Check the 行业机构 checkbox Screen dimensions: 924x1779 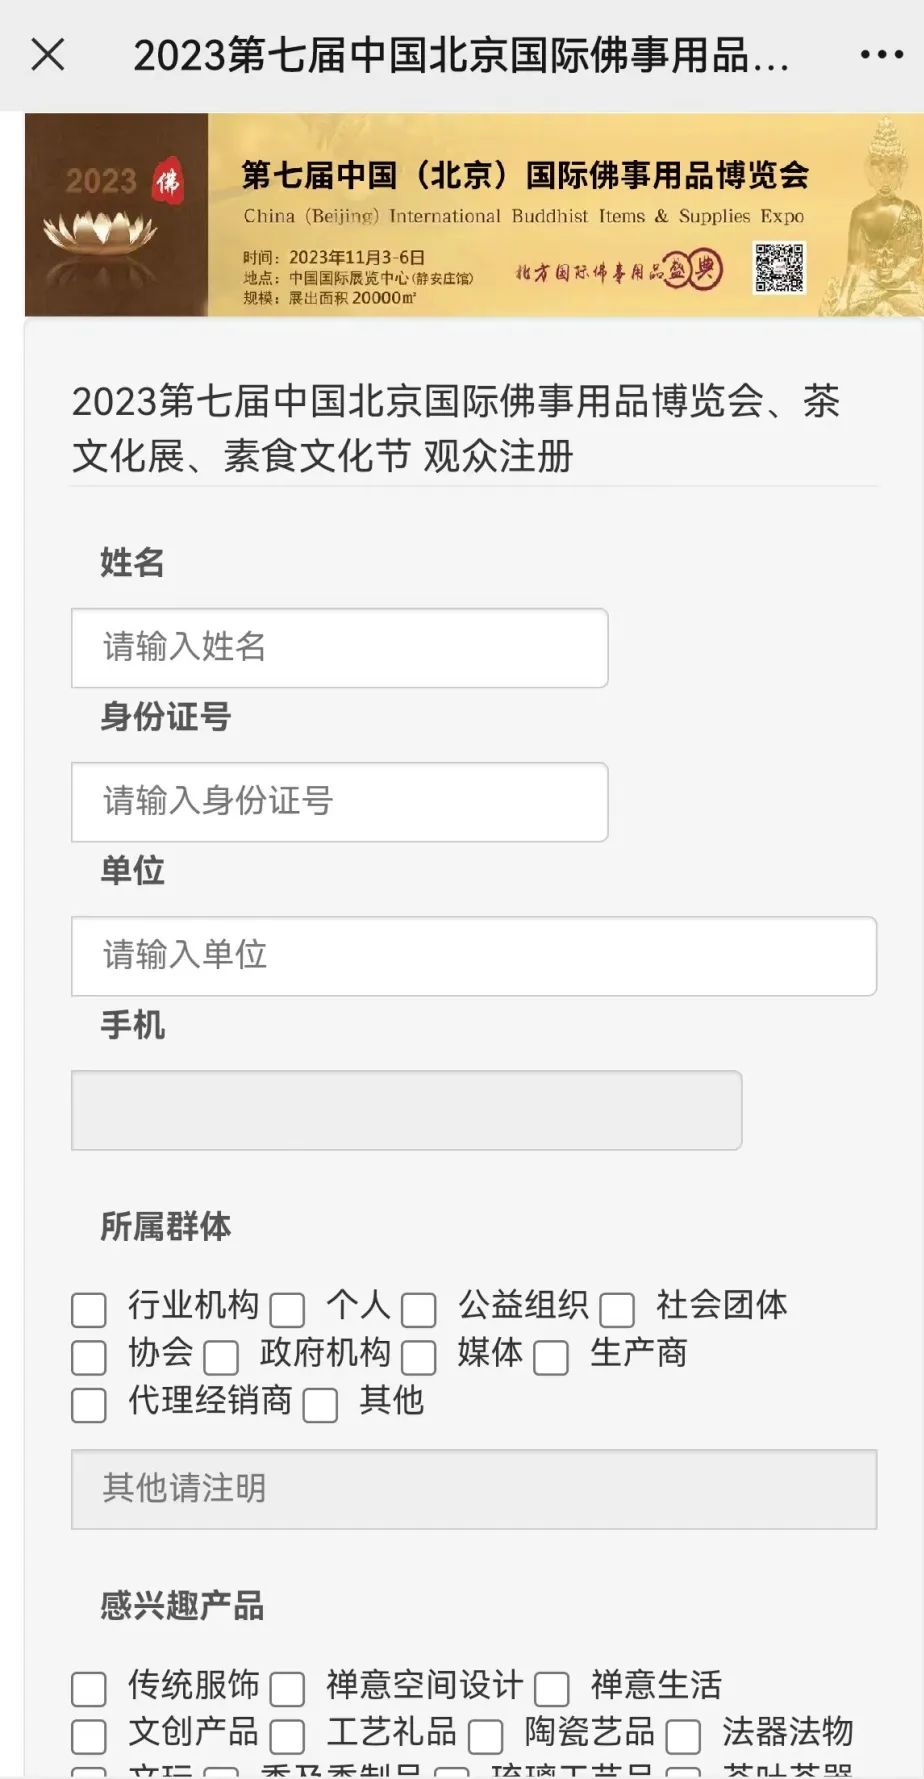[89, 1309]
